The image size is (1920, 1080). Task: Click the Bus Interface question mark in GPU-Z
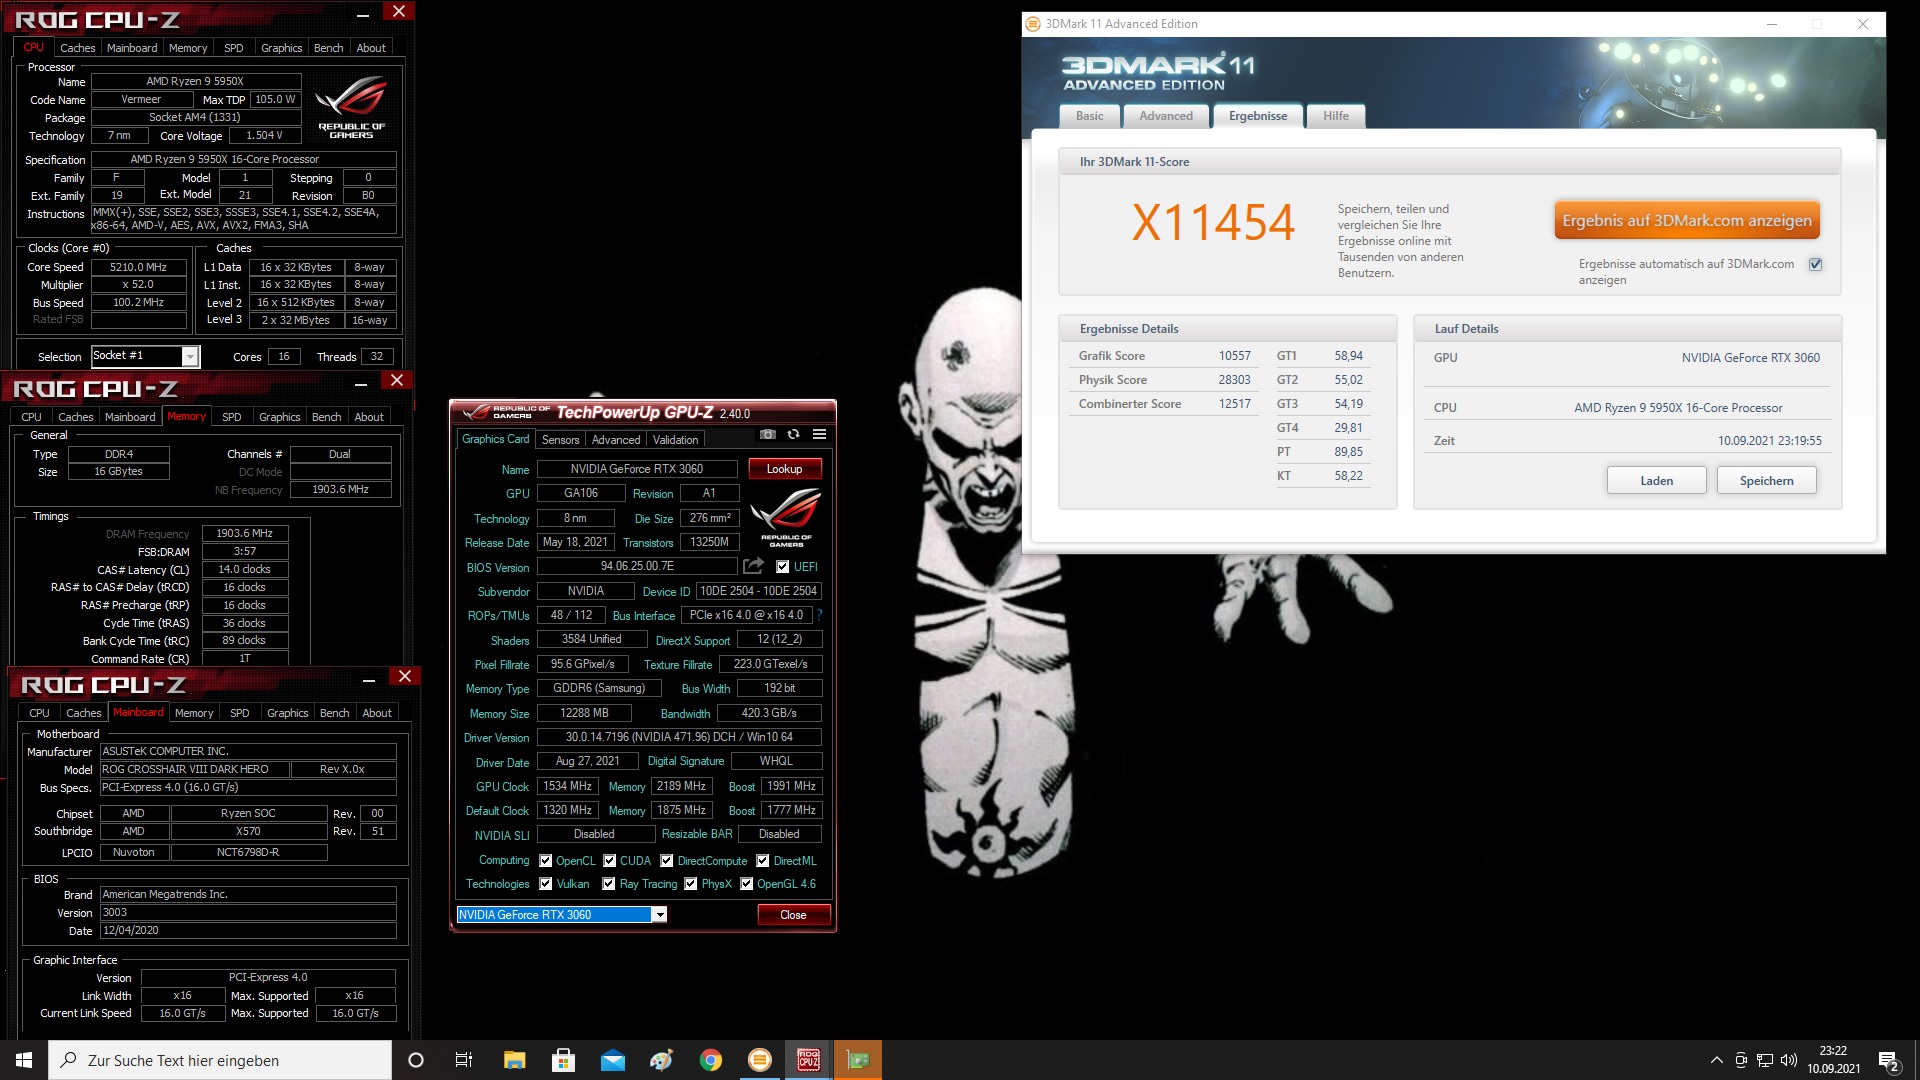click(820, 615)
